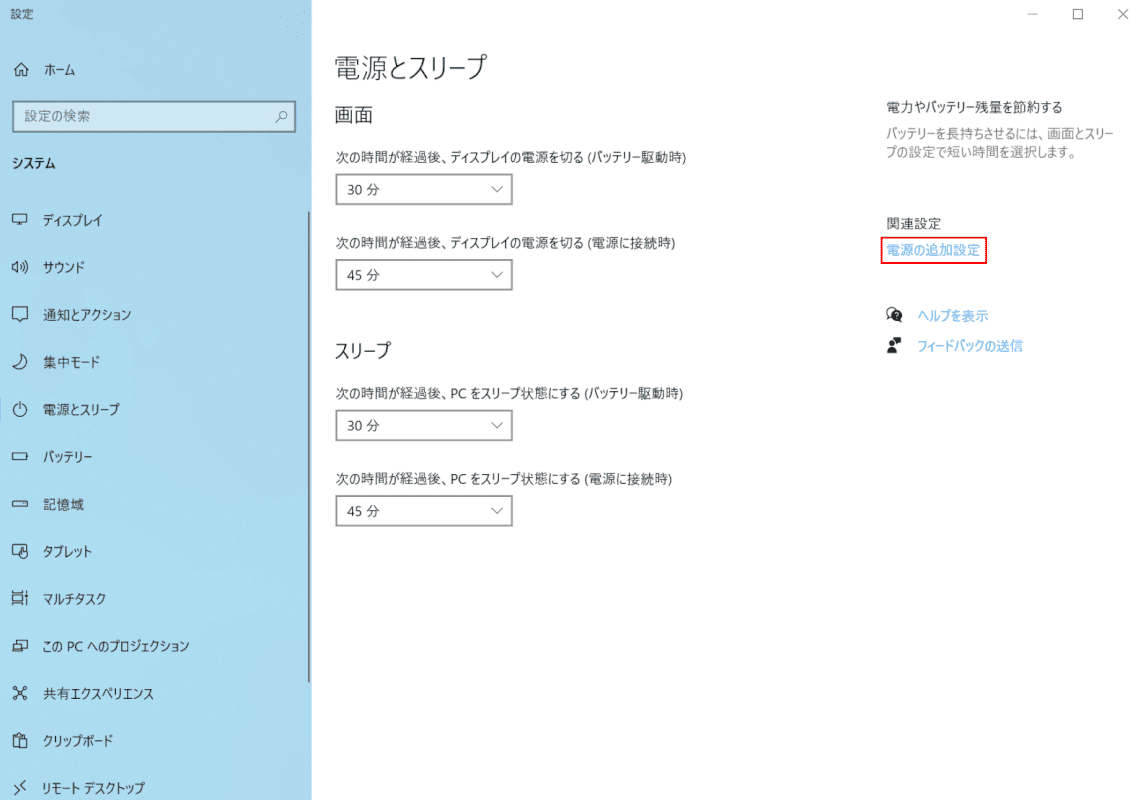Click the sidebar vertical scrollbar

click(309, 447)
